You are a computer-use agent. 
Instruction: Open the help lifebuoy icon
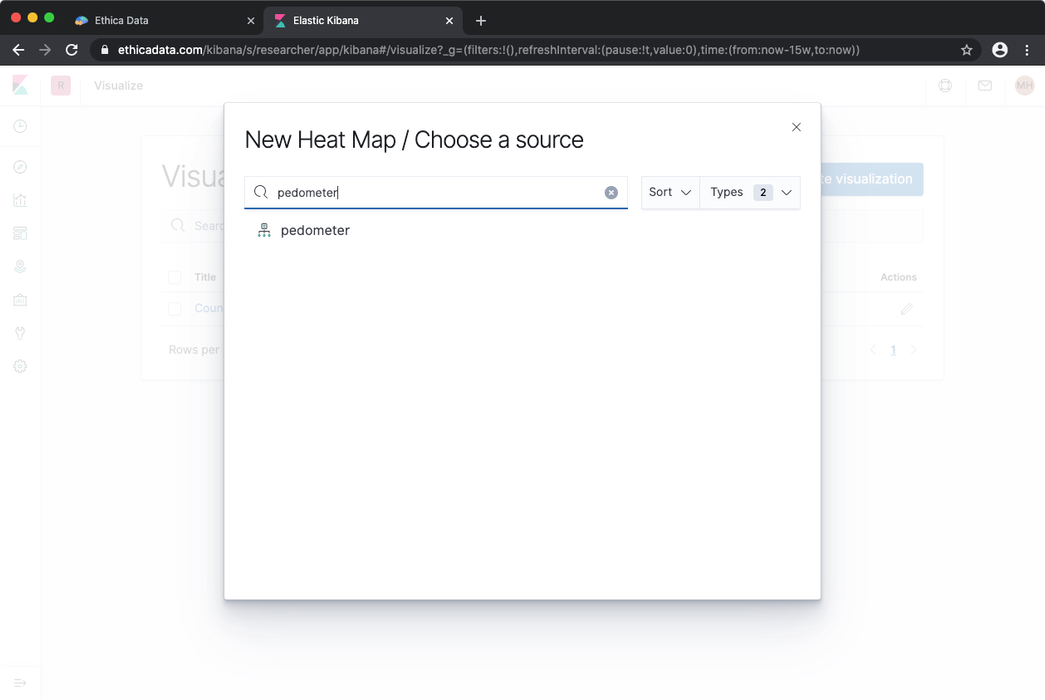point(945,86)
